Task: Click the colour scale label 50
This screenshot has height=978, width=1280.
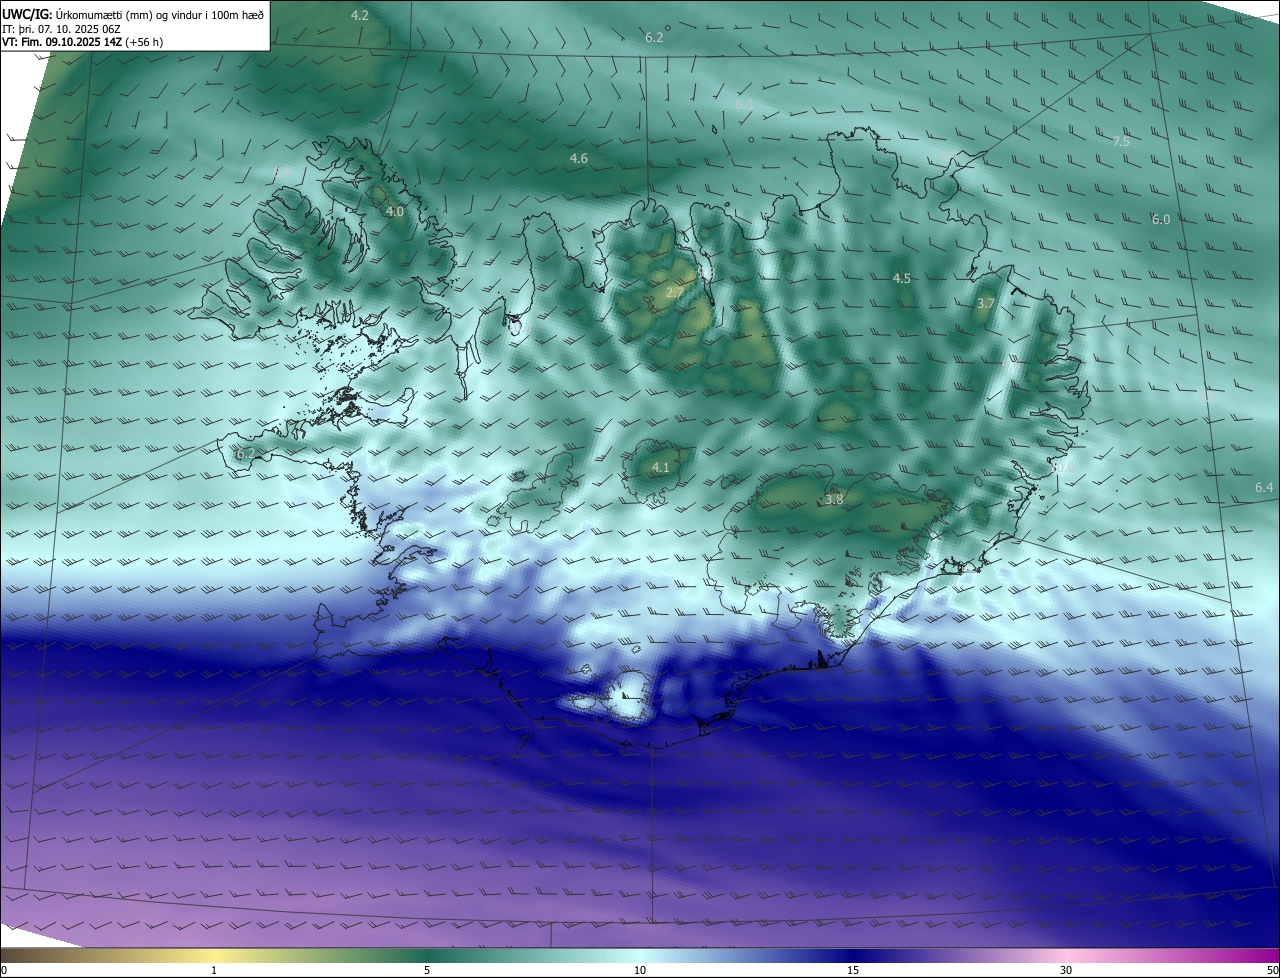Action: (1272, 970)
